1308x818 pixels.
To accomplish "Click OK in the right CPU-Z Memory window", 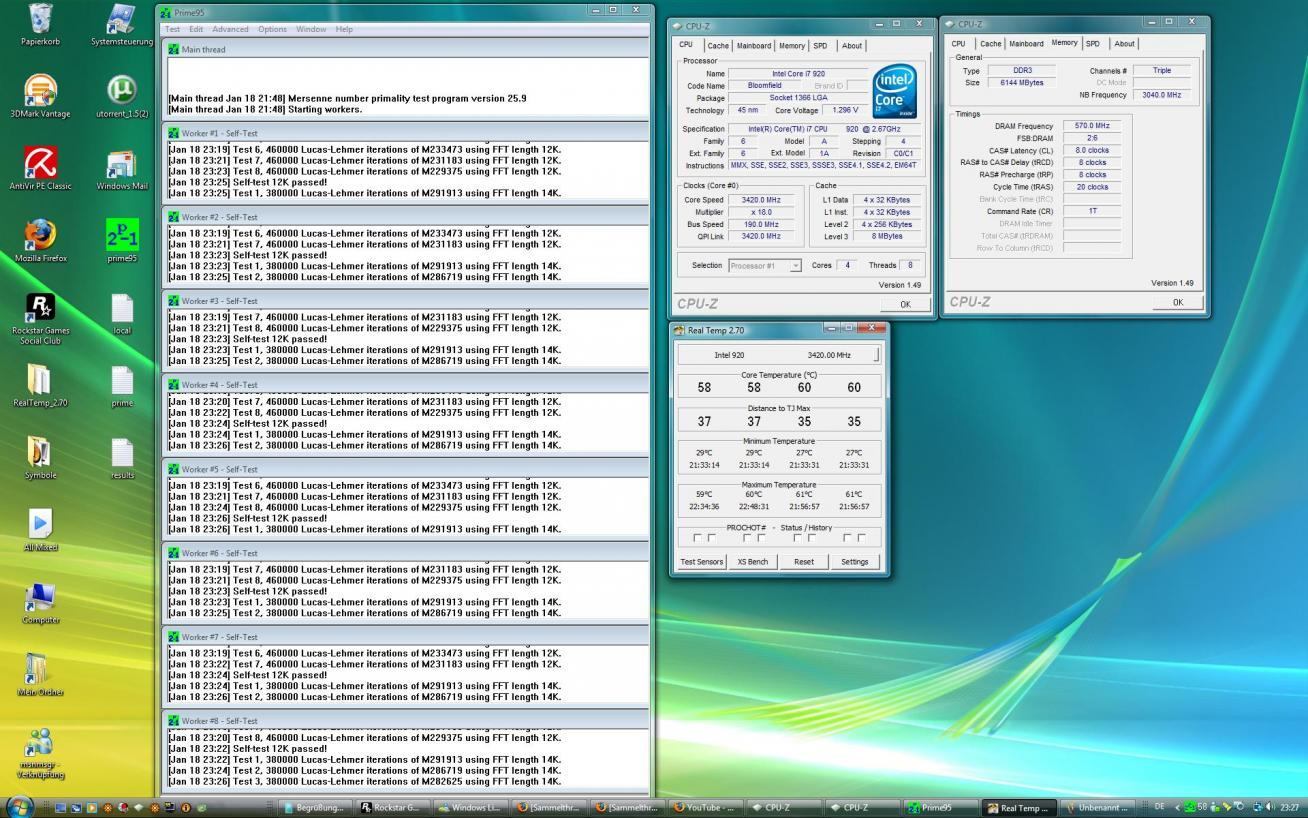I will point(1178,302).
